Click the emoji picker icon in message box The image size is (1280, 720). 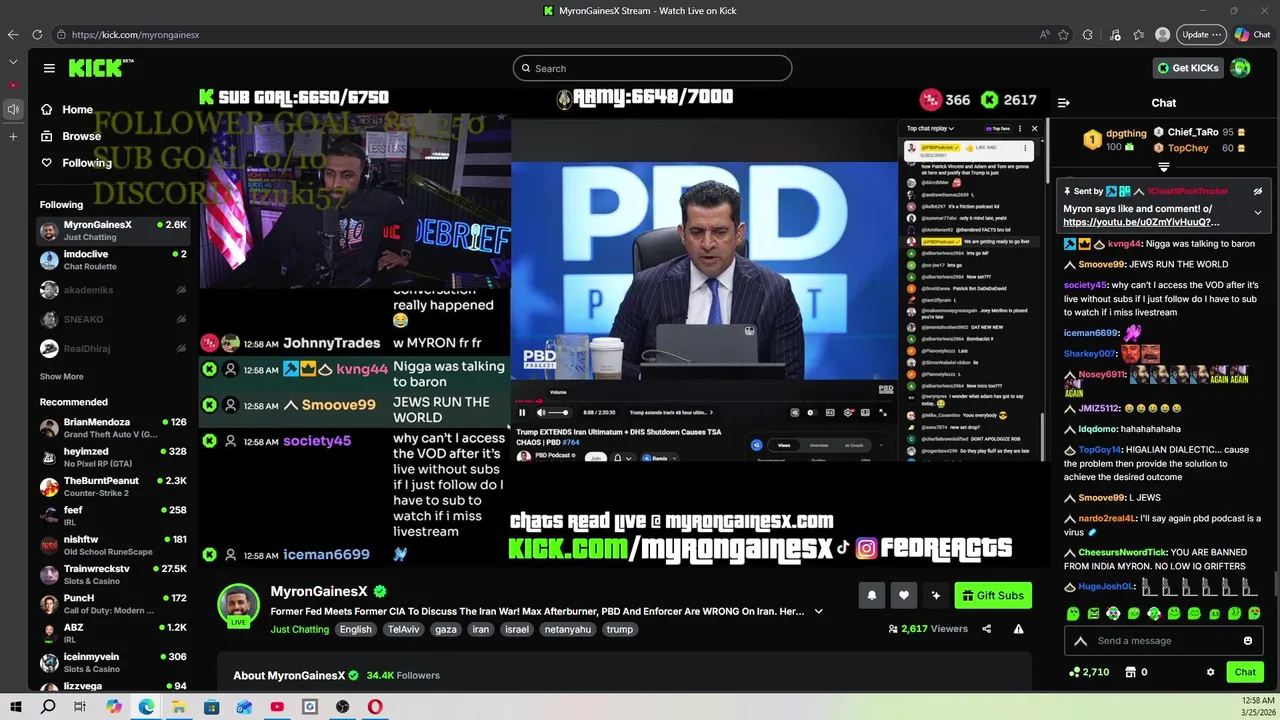(x=1248, y=641)
